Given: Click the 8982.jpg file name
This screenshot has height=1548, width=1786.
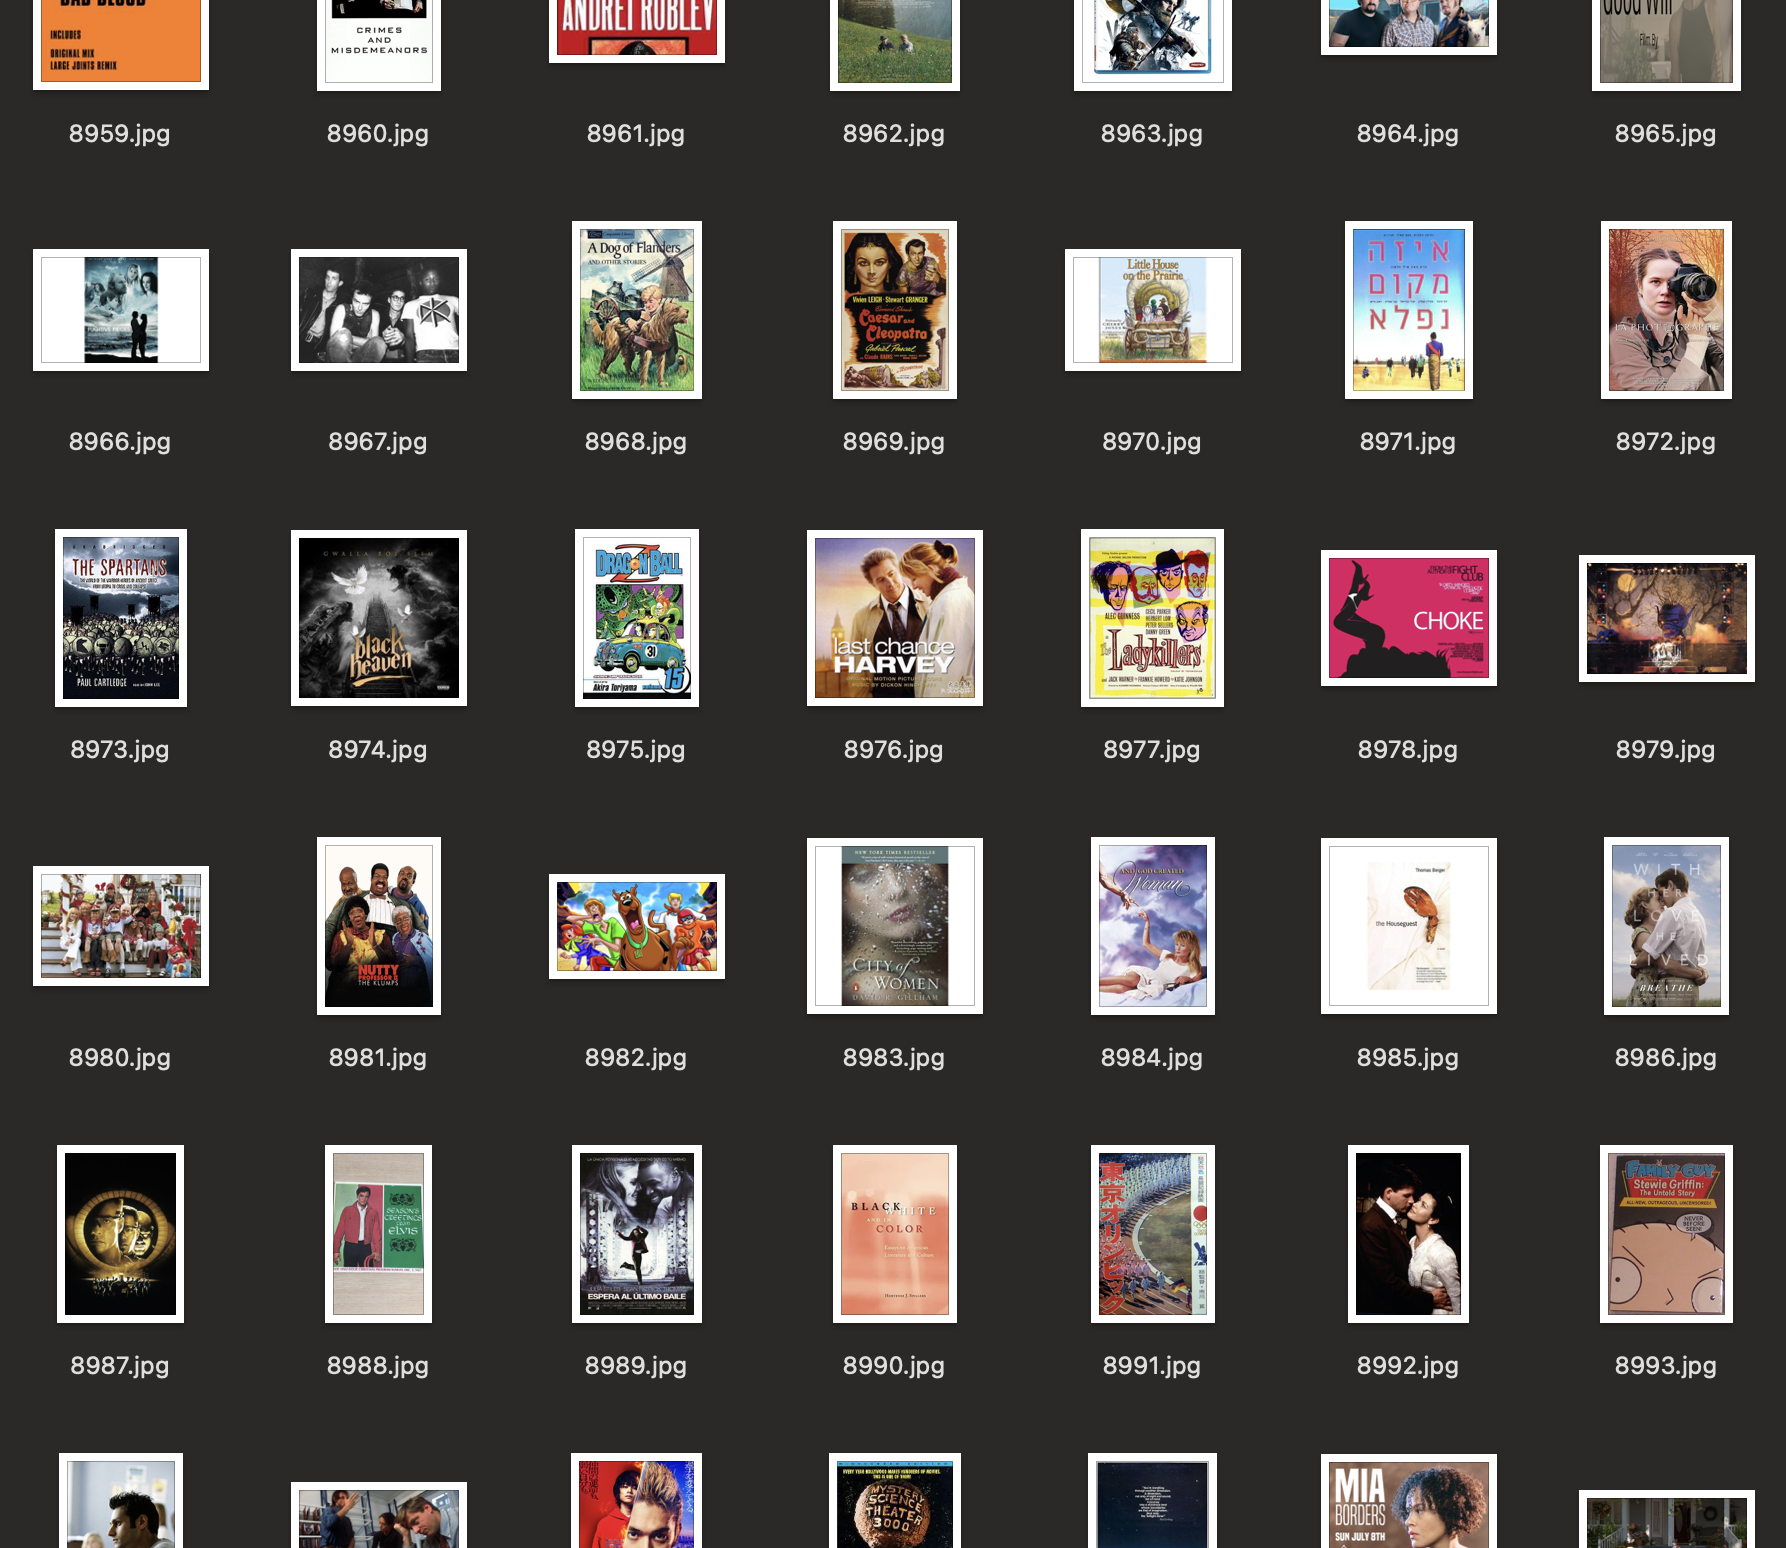Looking at the screenshot, I should (x=636, y=1058).
